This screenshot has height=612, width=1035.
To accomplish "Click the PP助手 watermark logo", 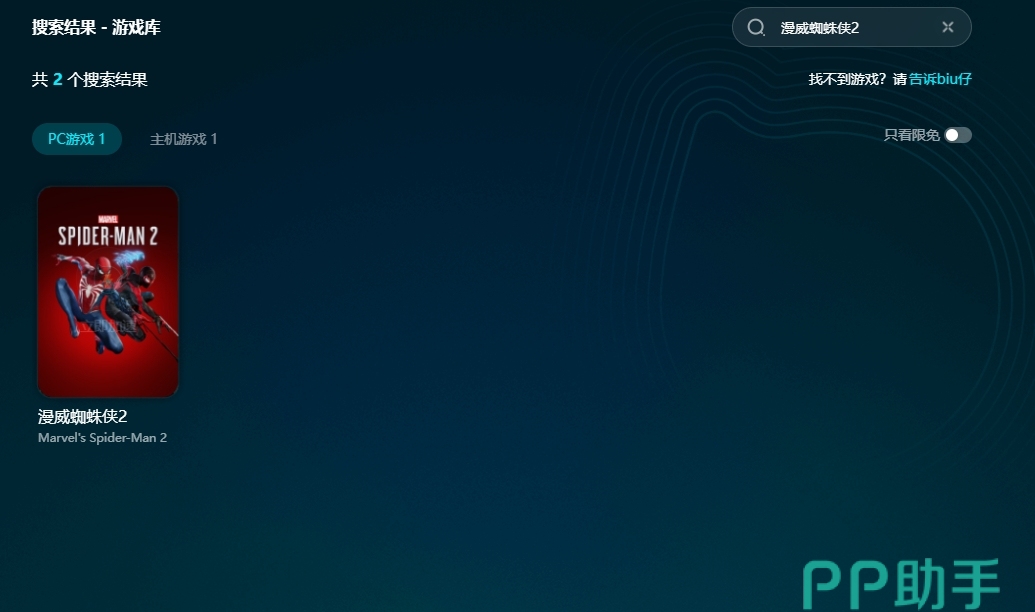I will [902, 583].
